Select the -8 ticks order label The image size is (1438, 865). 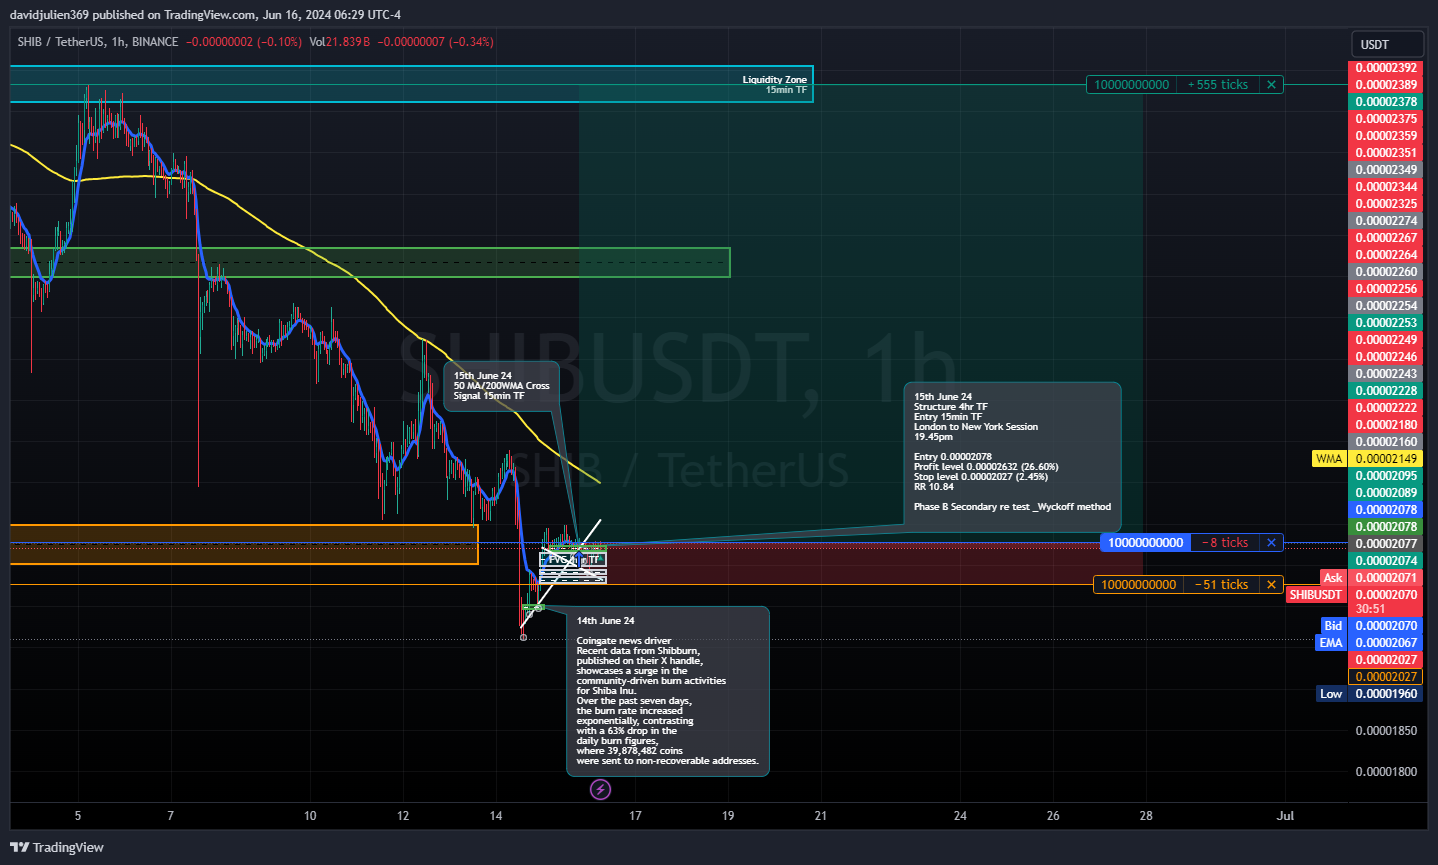click(x=1225, y=543)
